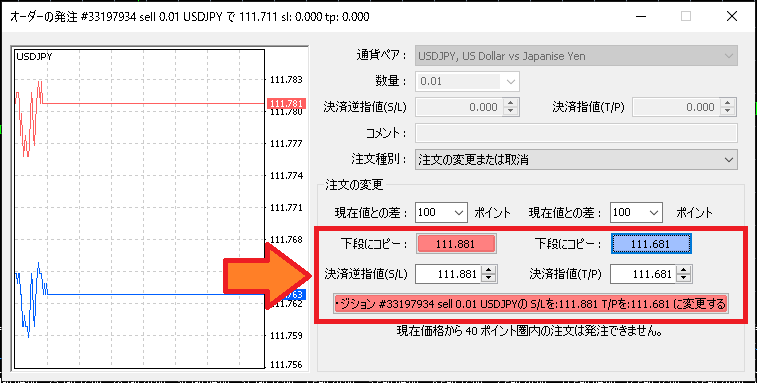Increase the lower T/P spinner value
This screenshot has width=757, height=383.
[684, 270]
